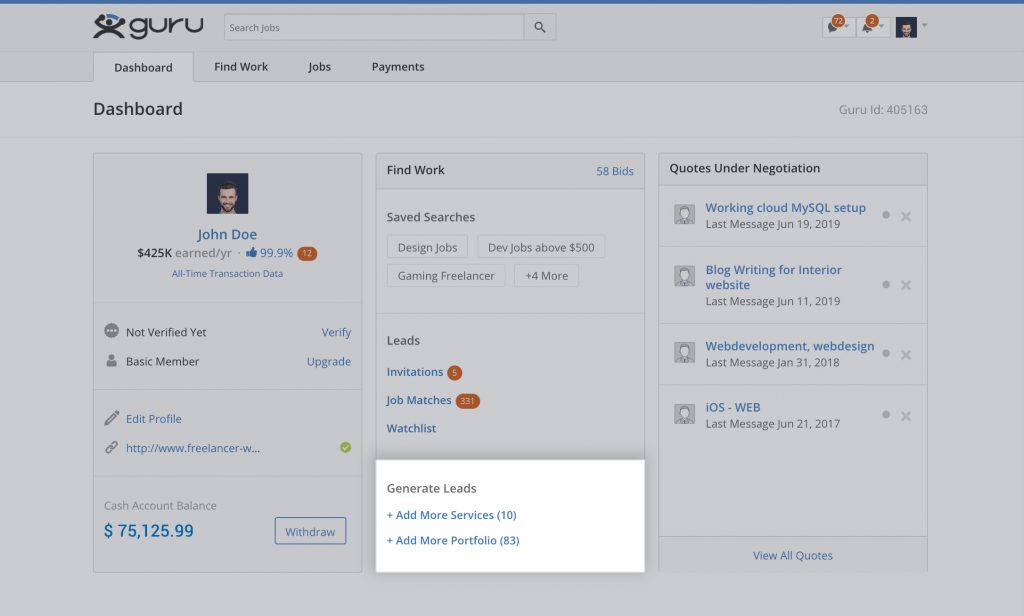Image resolution: width=1024 pixels, height=616 pixels.
Task: Click the Invitations 5 badge
Action: click(455, 372)
